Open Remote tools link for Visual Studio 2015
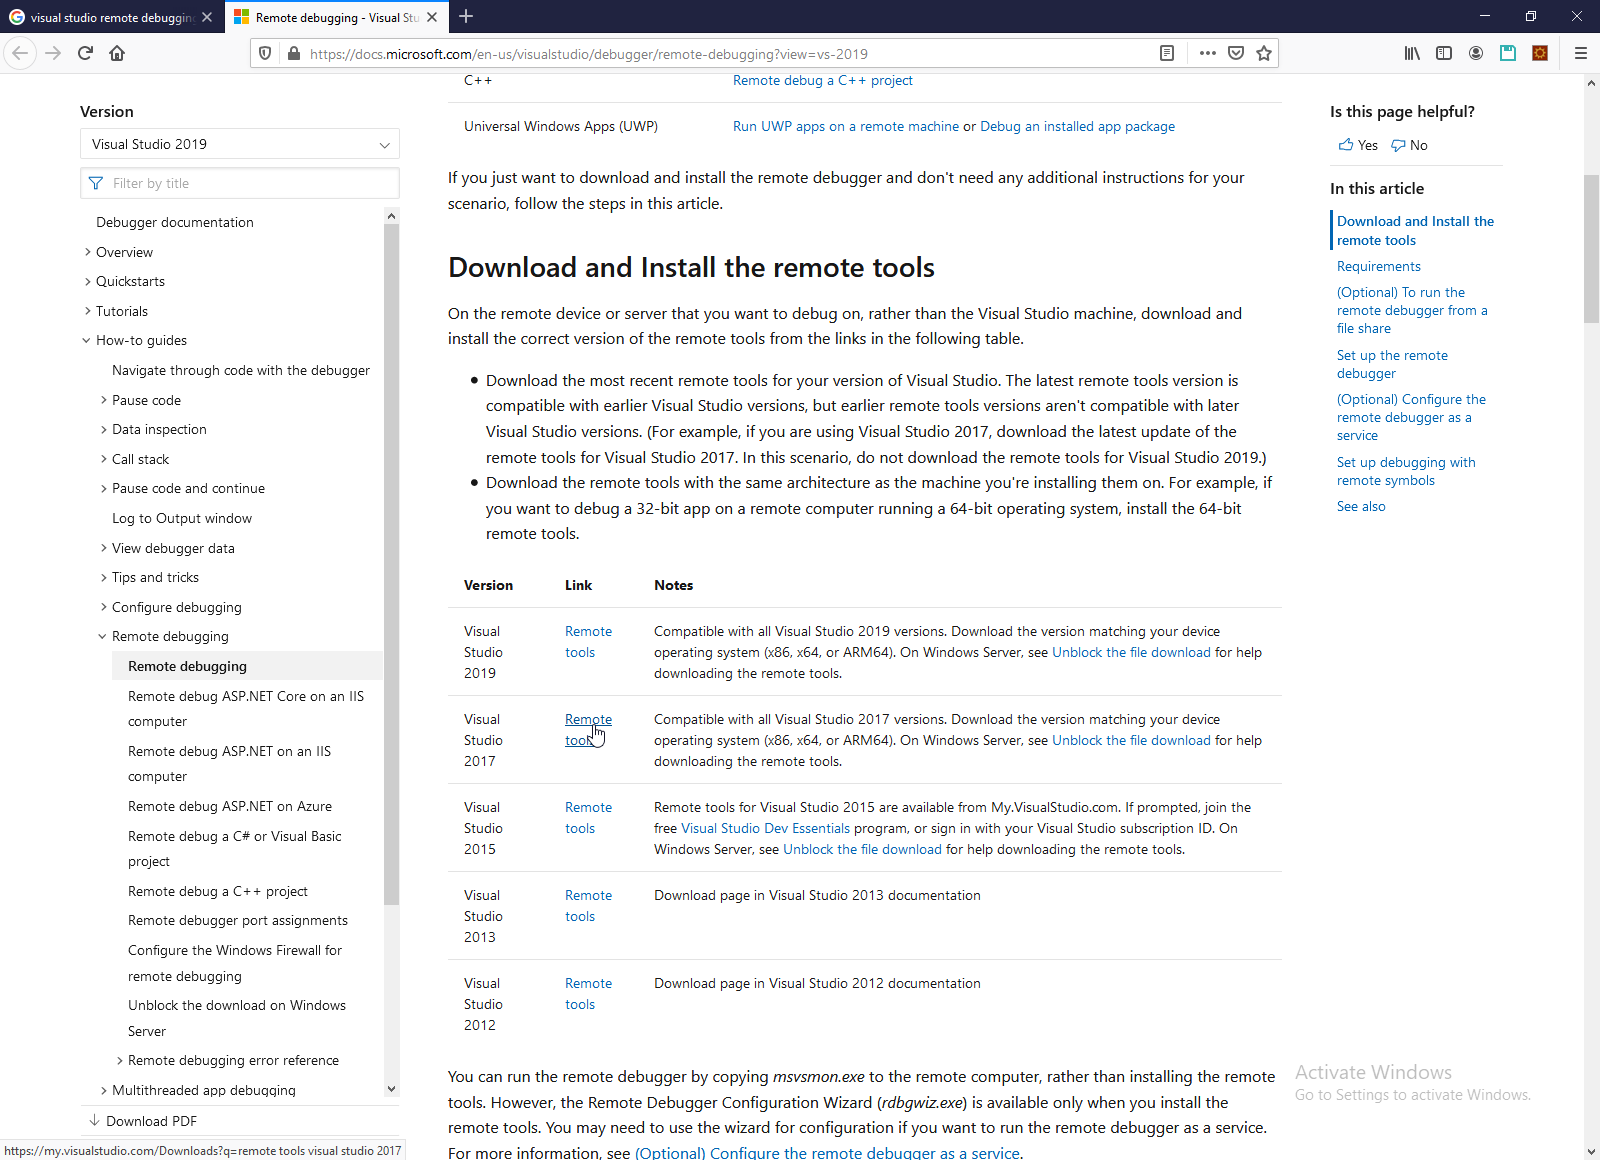The width and height of the screenshot is (1600, 1160). pyautogui.click(x=588, y=818)
